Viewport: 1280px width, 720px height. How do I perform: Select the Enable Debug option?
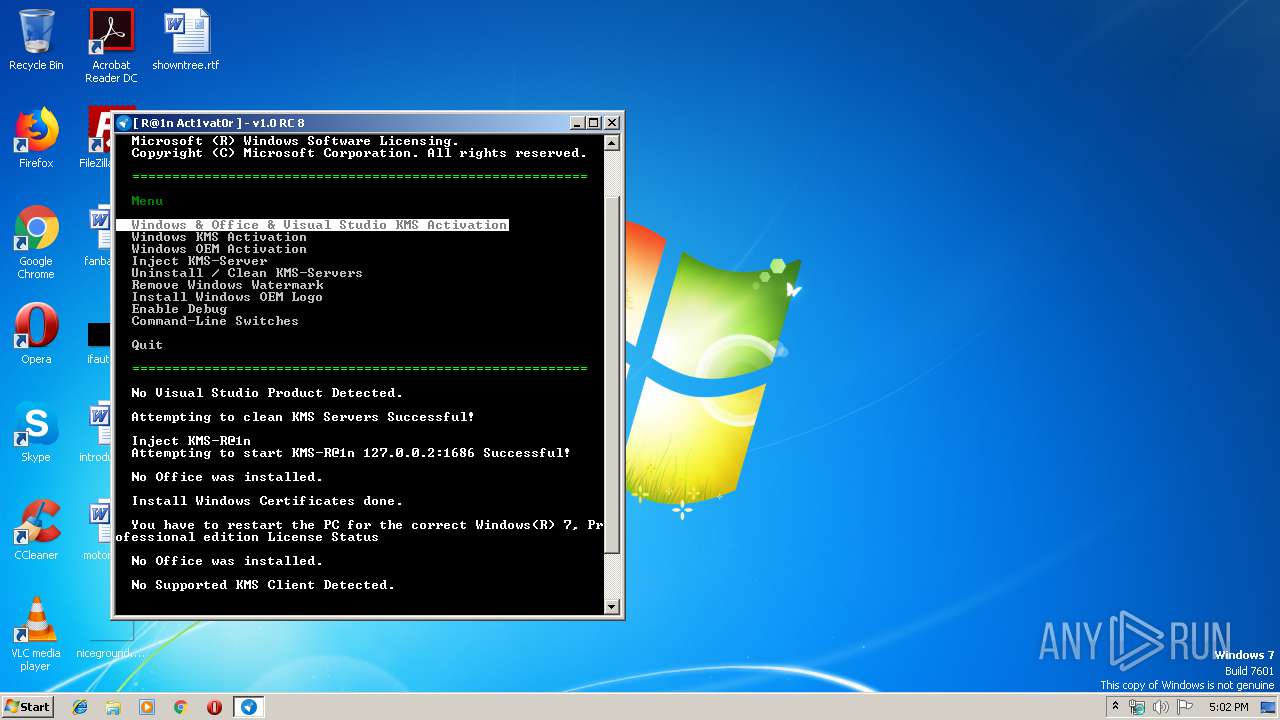[x=179, y=309]
